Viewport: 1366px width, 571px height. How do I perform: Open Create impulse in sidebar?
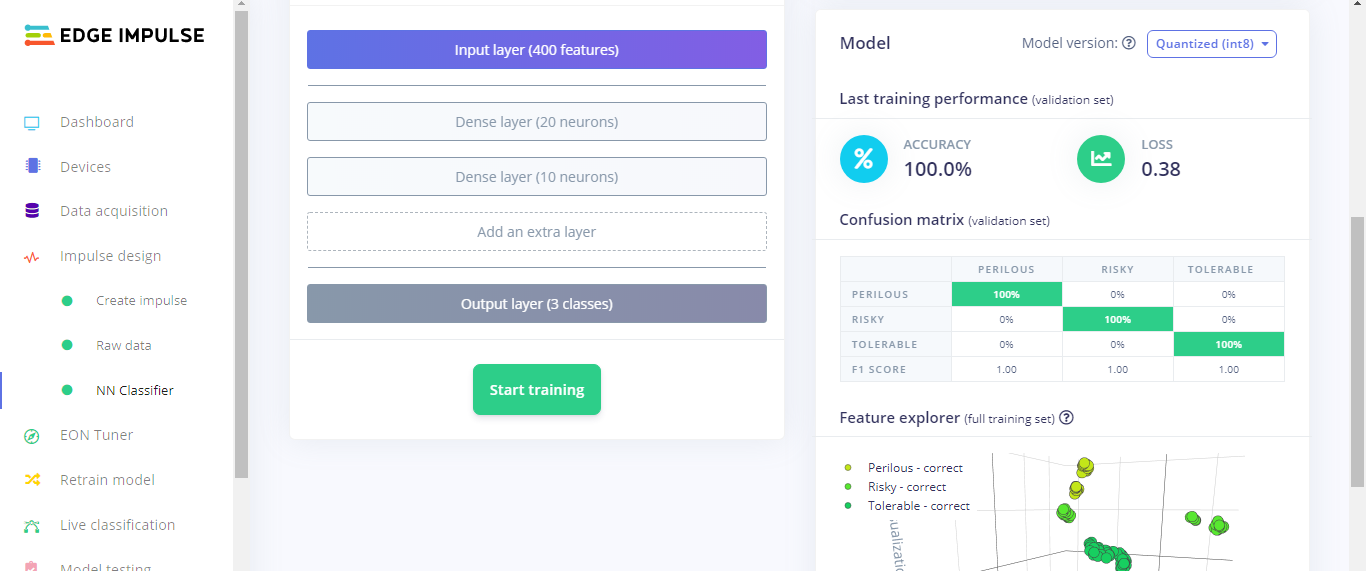click(x=141, y=301)
